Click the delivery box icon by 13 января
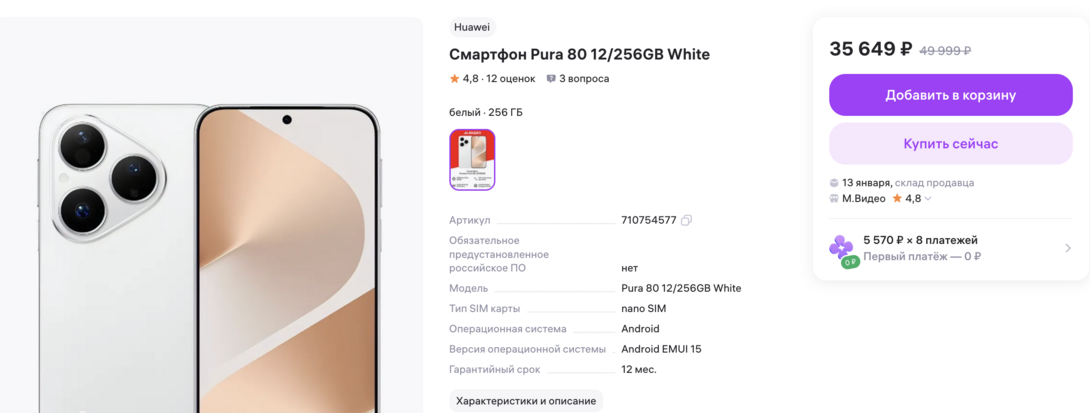This screenshot has width=1090, height=413. point(834,183)
